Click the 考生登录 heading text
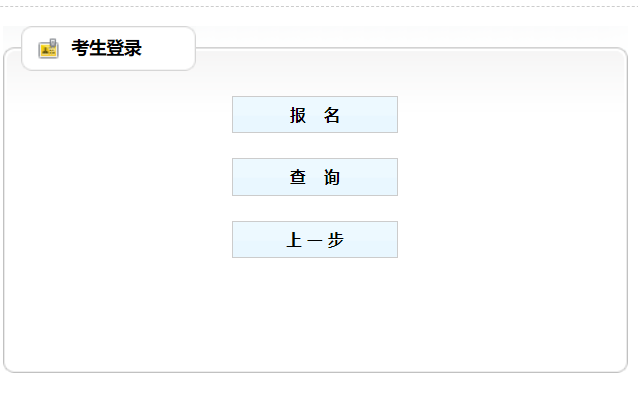Image resolution: width=638 pixels, height=395 pixels. point(107,48)
